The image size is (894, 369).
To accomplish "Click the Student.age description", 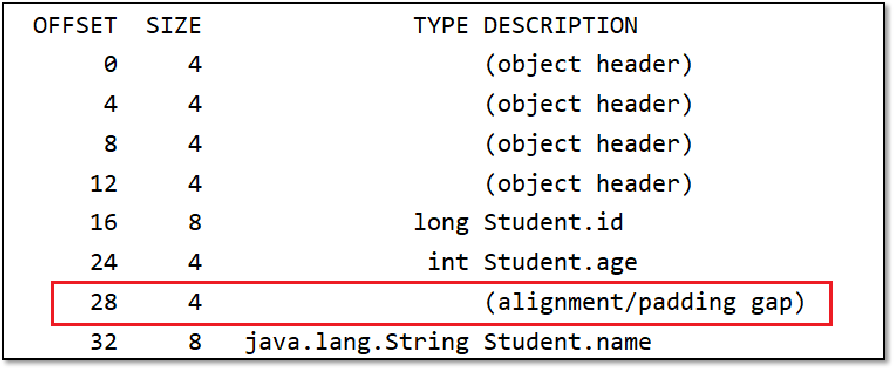I will click(560, 263).
